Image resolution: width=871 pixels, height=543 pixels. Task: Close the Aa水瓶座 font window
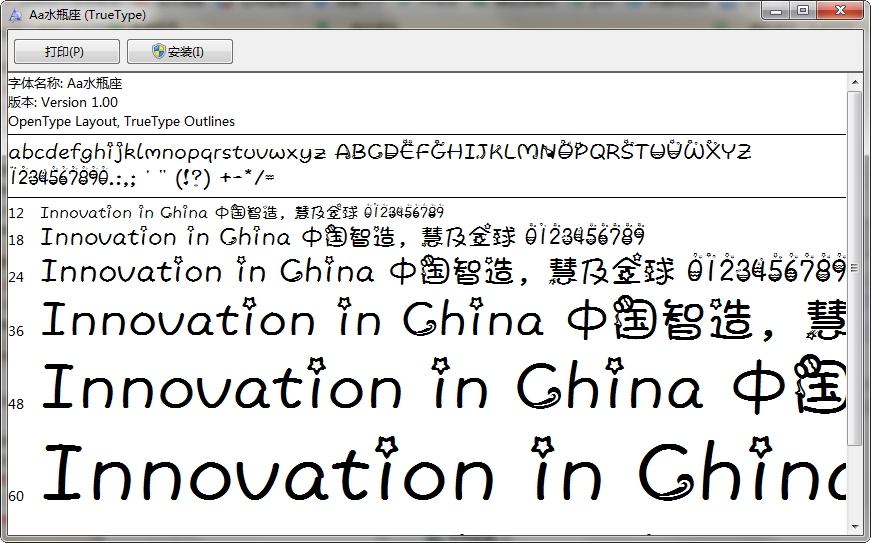tap(841, 10)
